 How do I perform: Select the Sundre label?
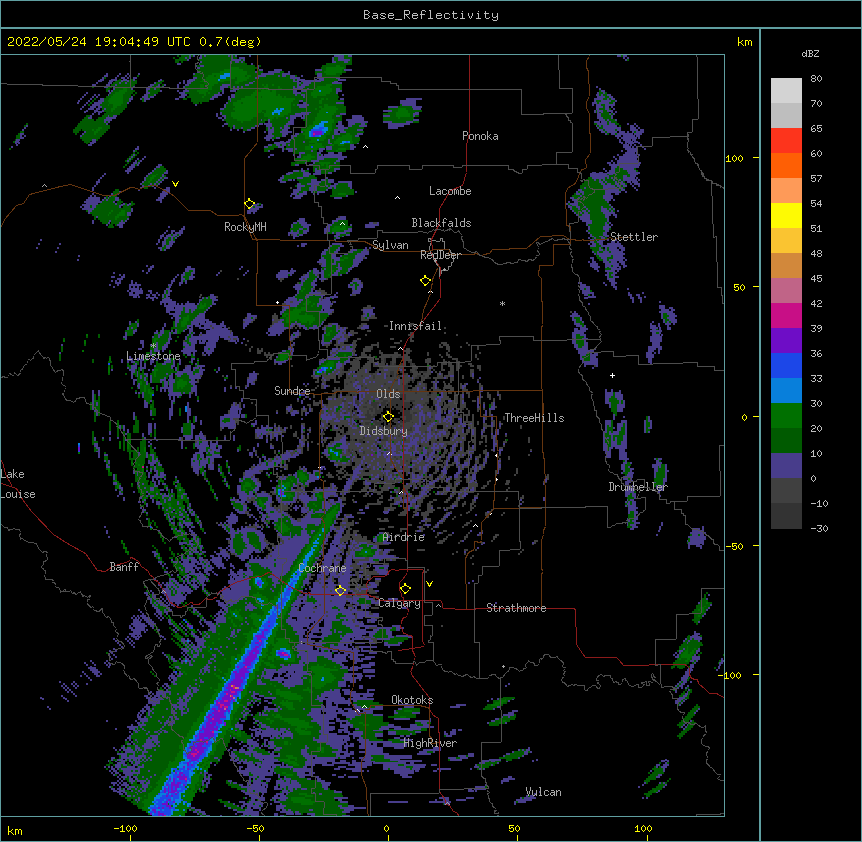(x=292, y=391)
